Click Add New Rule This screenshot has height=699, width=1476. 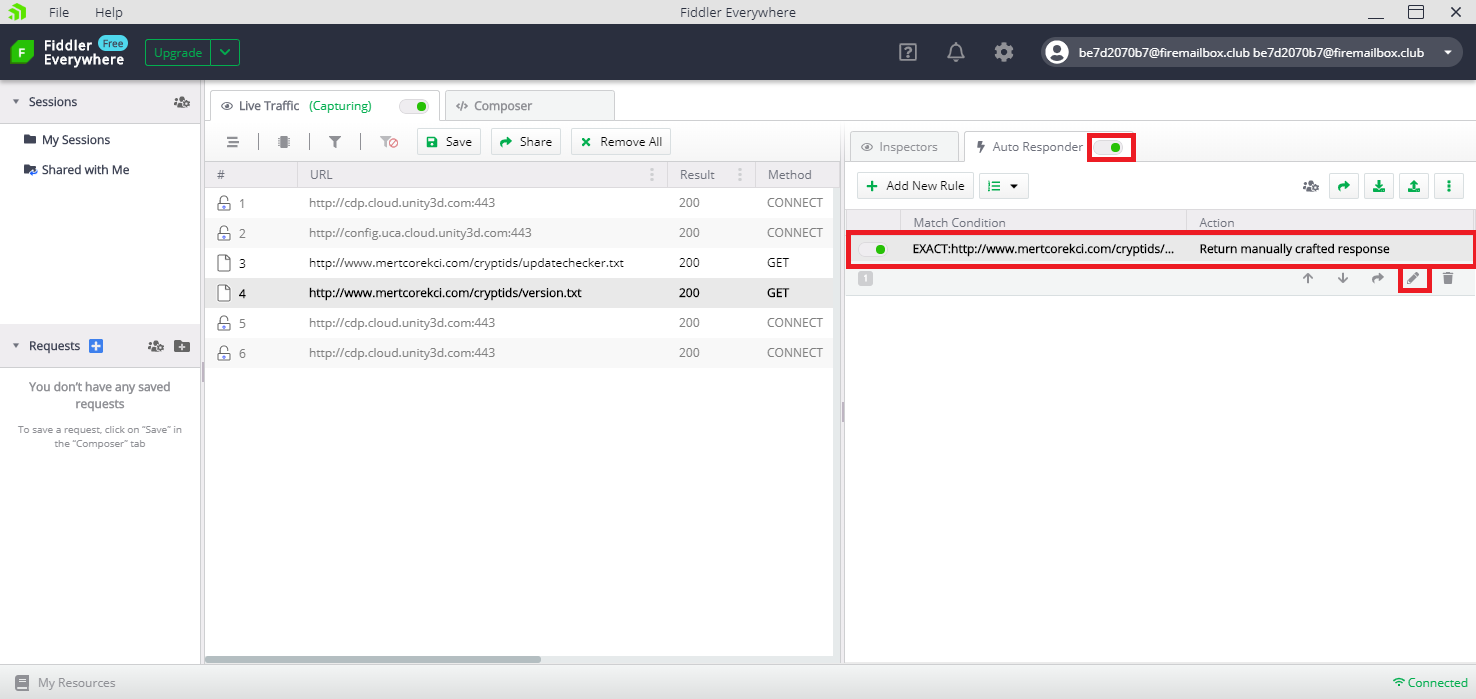pyautogui.click(x=915, y=186)
